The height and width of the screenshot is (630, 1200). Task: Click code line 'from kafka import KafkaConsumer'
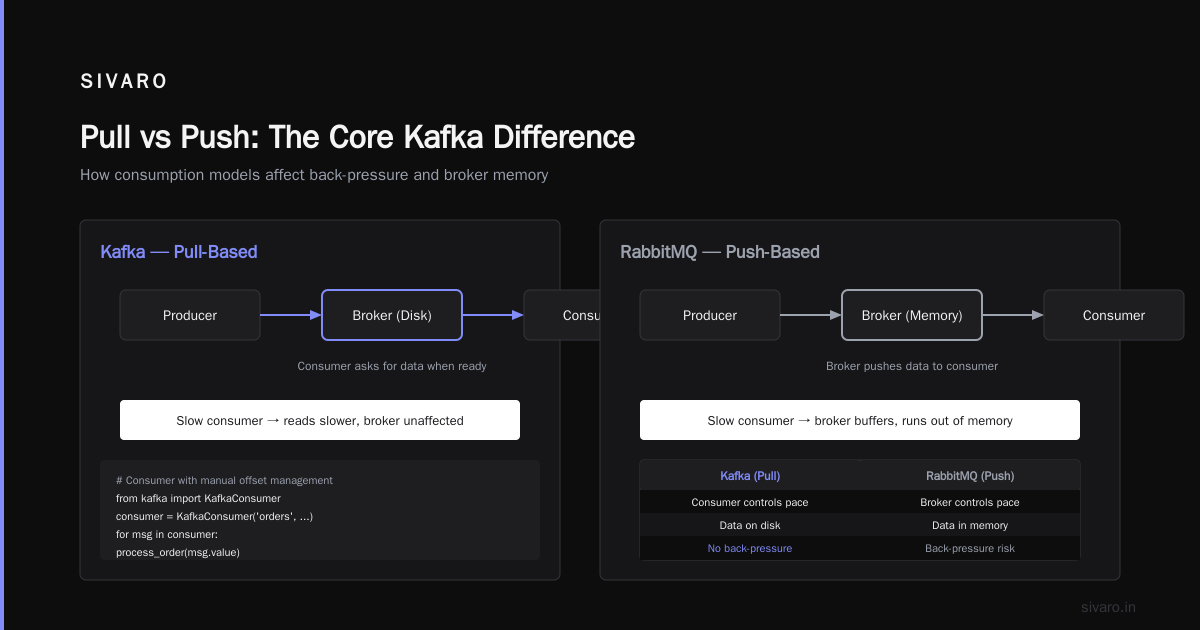[198, 498]
